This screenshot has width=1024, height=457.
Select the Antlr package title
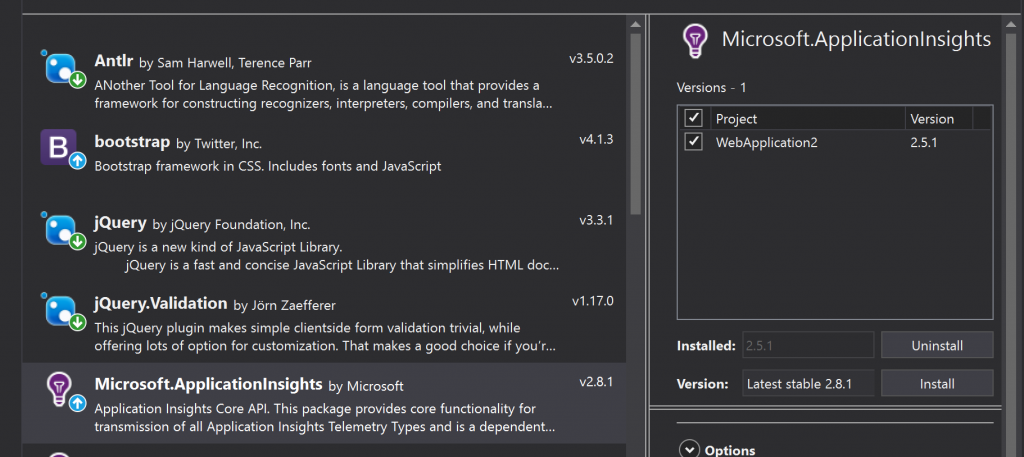pos(114,61)
